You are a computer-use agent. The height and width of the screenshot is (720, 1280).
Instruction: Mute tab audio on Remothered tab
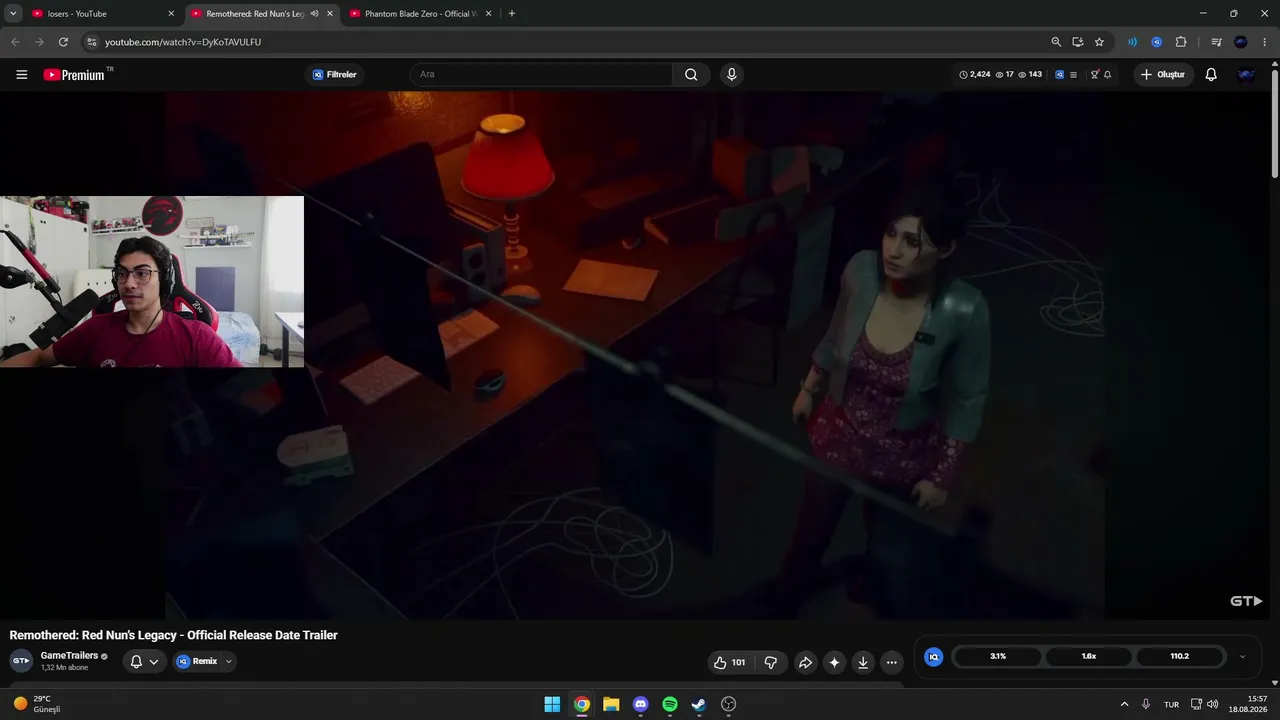314,14
